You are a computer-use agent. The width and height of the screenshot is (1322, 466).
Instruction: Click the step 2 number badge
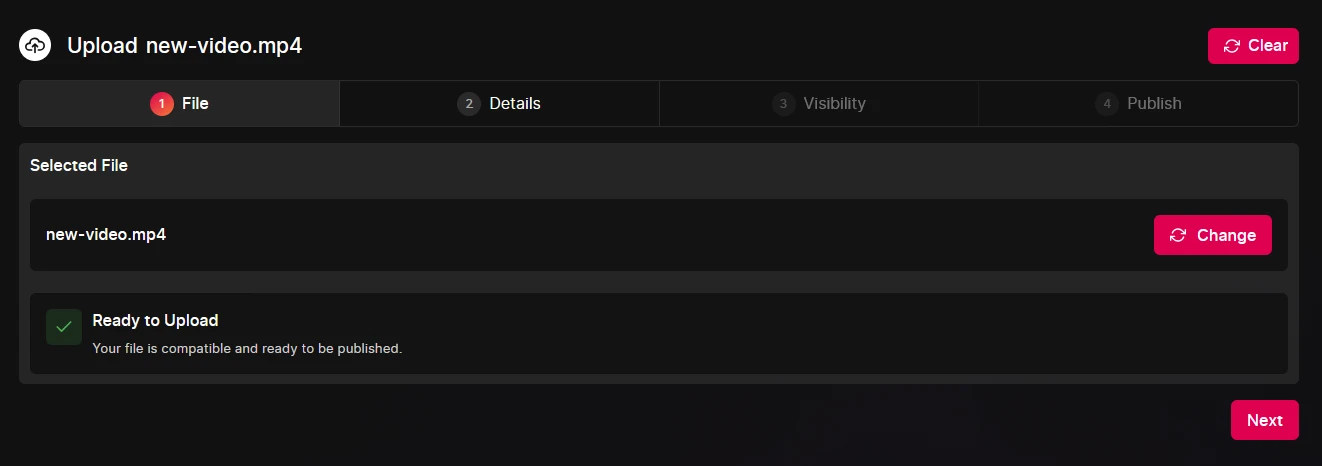coord(469,103)
